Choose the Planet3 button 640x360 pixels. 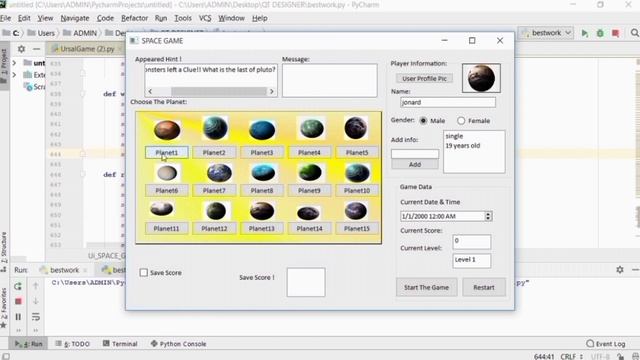coord(262,152)
